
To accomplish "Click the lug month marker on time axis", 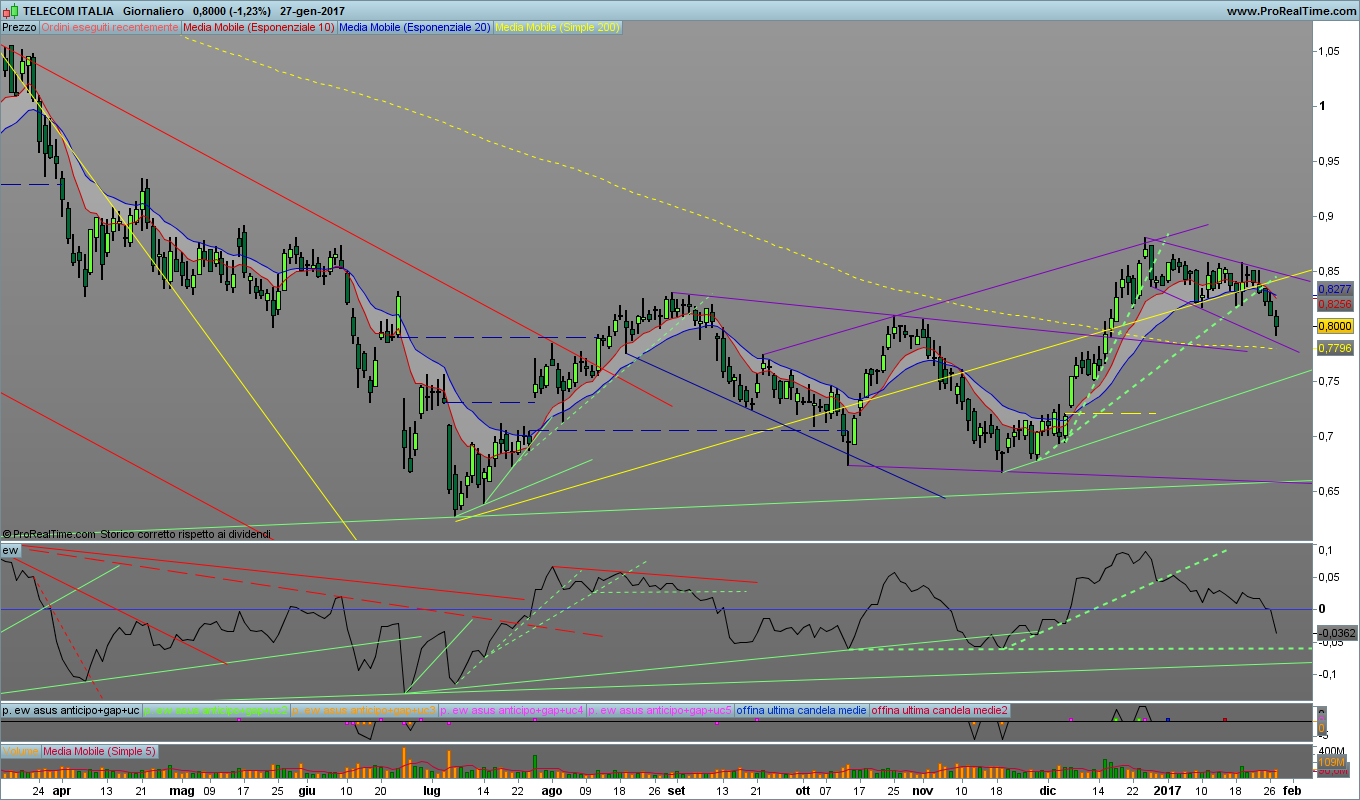I will [x=431, y=790].
